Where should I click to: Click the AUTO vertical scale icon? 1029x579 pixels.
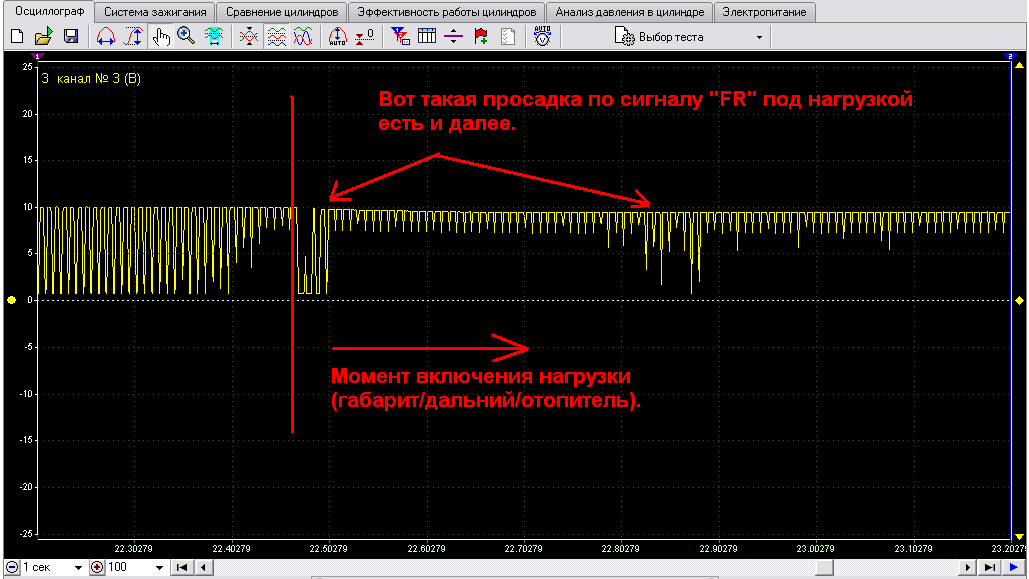pyautogui.click(x=337, y=36)
